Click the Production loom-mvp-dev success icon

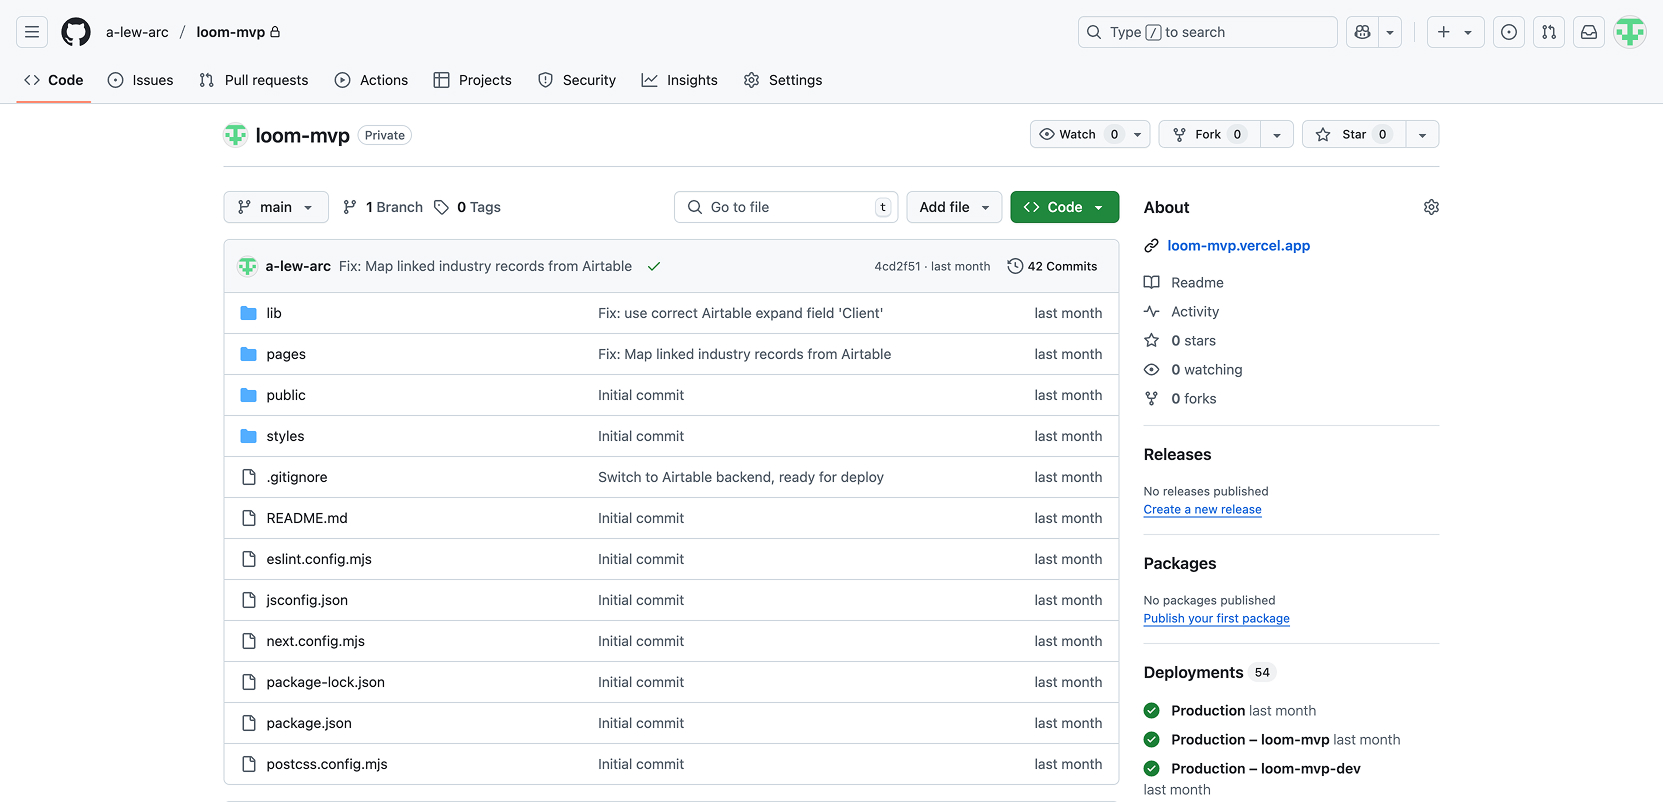(x=1151, y=768)
